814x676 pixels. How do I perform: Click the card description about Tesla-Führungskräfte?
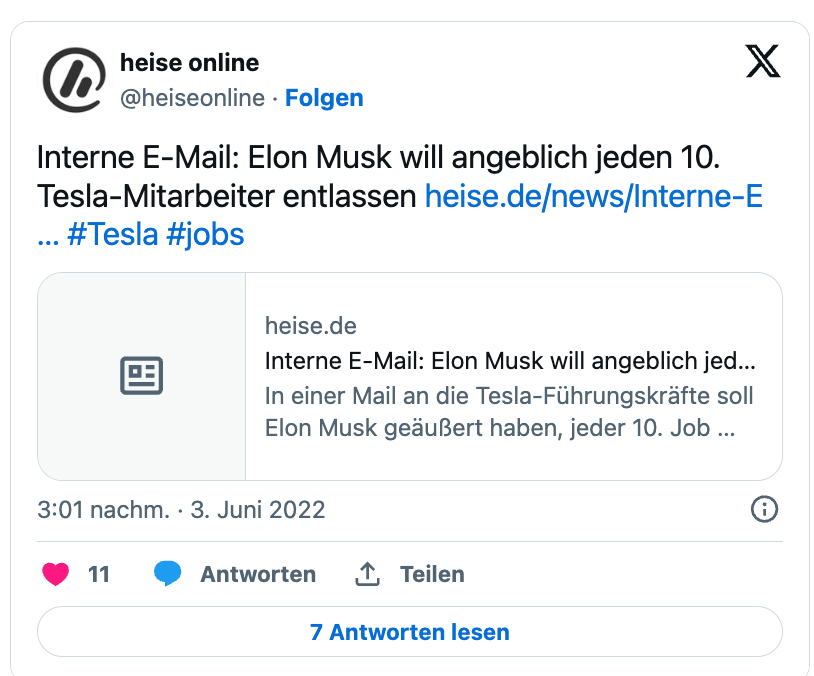[509, 412]
